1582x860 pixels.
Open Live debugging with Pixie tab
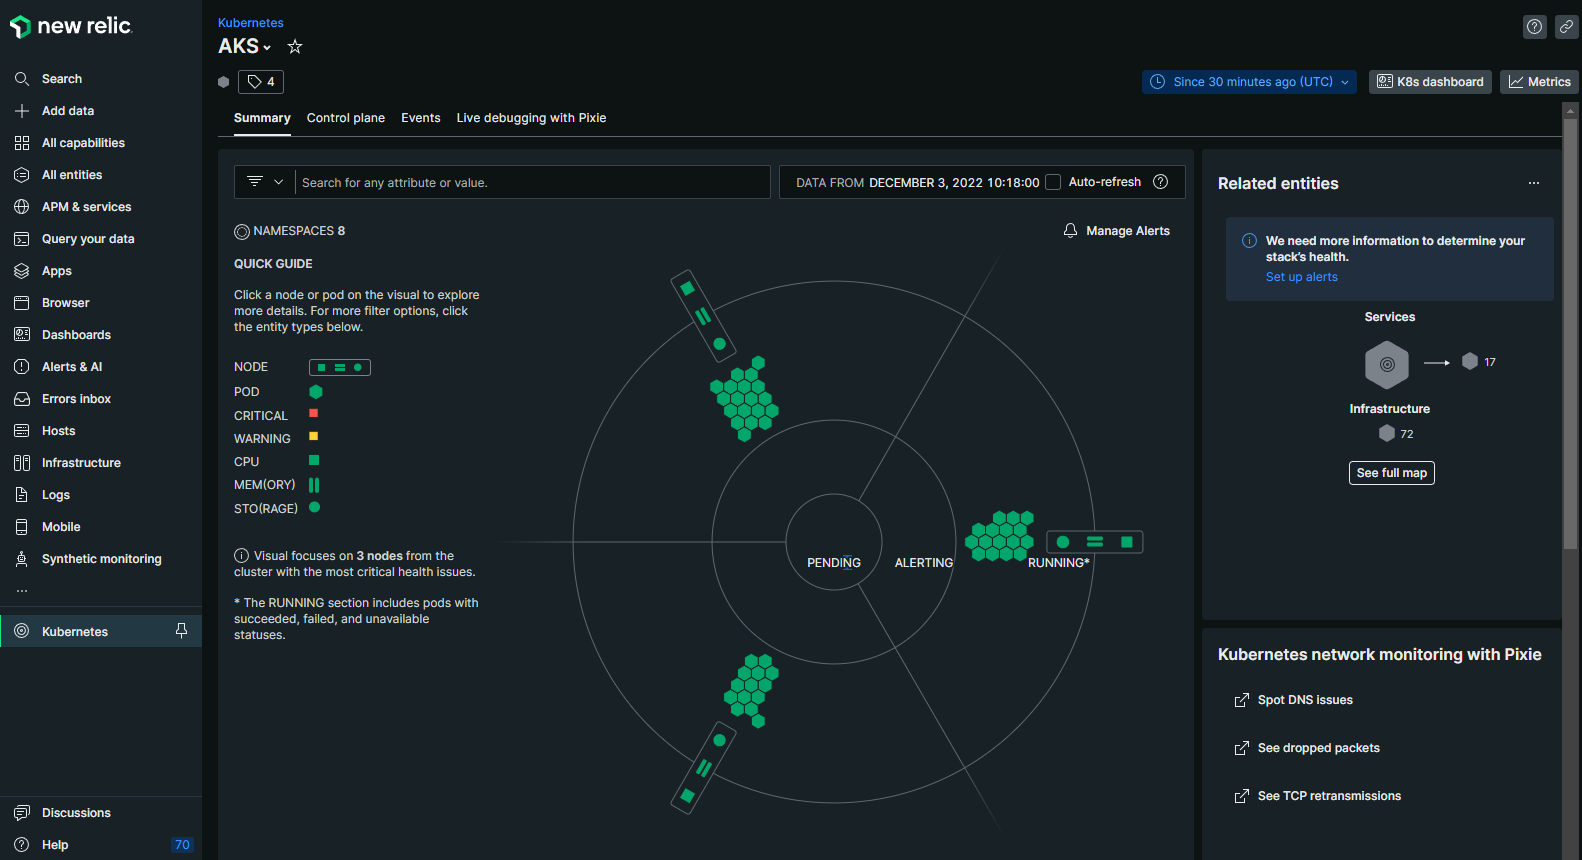click(532, 118)
